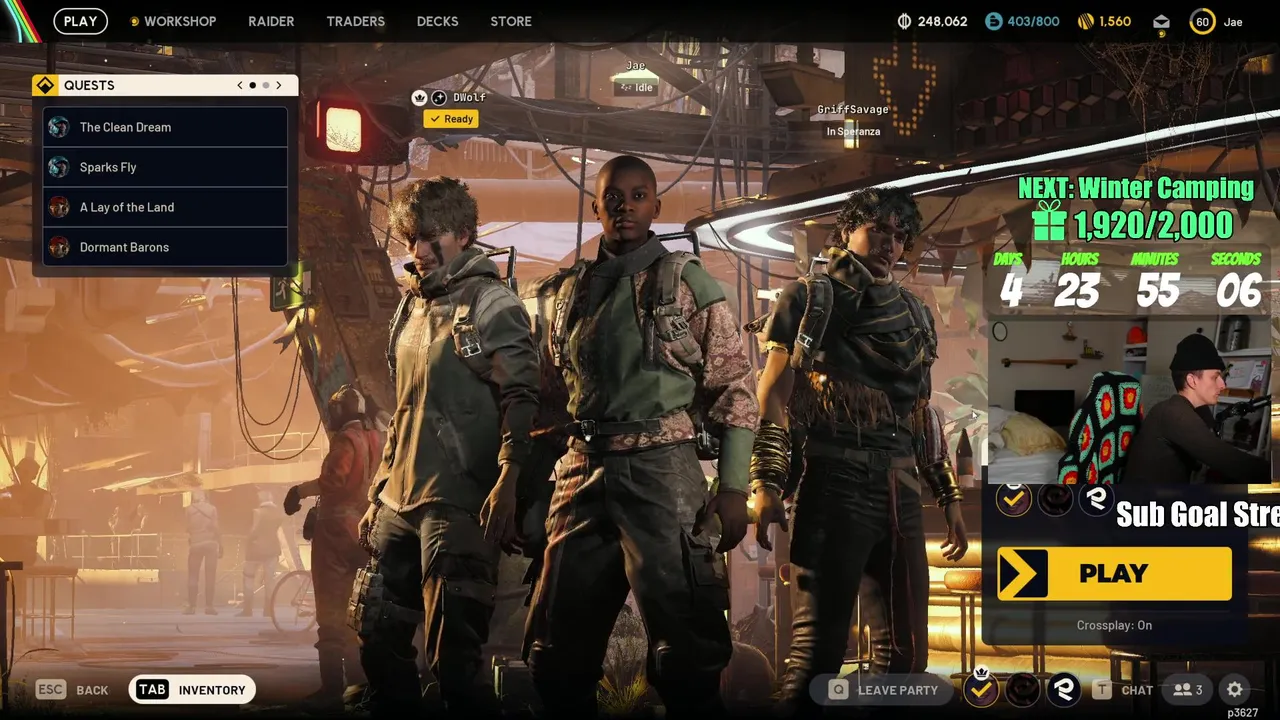Open The Clean Dream quest
Image resolution: width=1280 pixels, height=720 pixels.
(165, 127)
